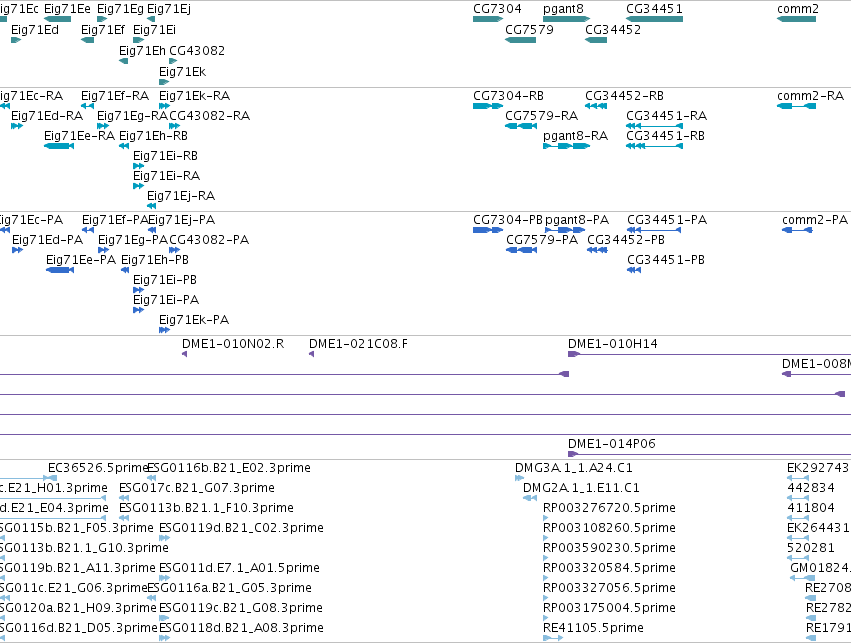The image size is (851, 643).
Task: Select the 442834 EST label
Action: pyautogui.click(x=811, y=487)
